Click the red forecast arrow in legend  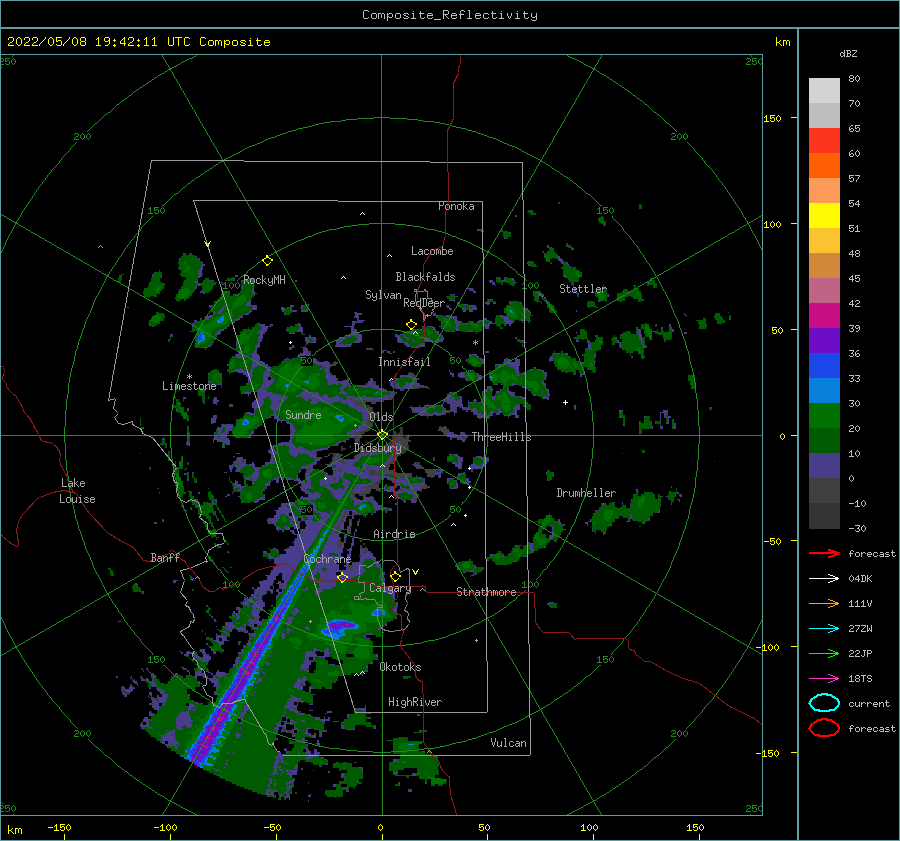824,553
